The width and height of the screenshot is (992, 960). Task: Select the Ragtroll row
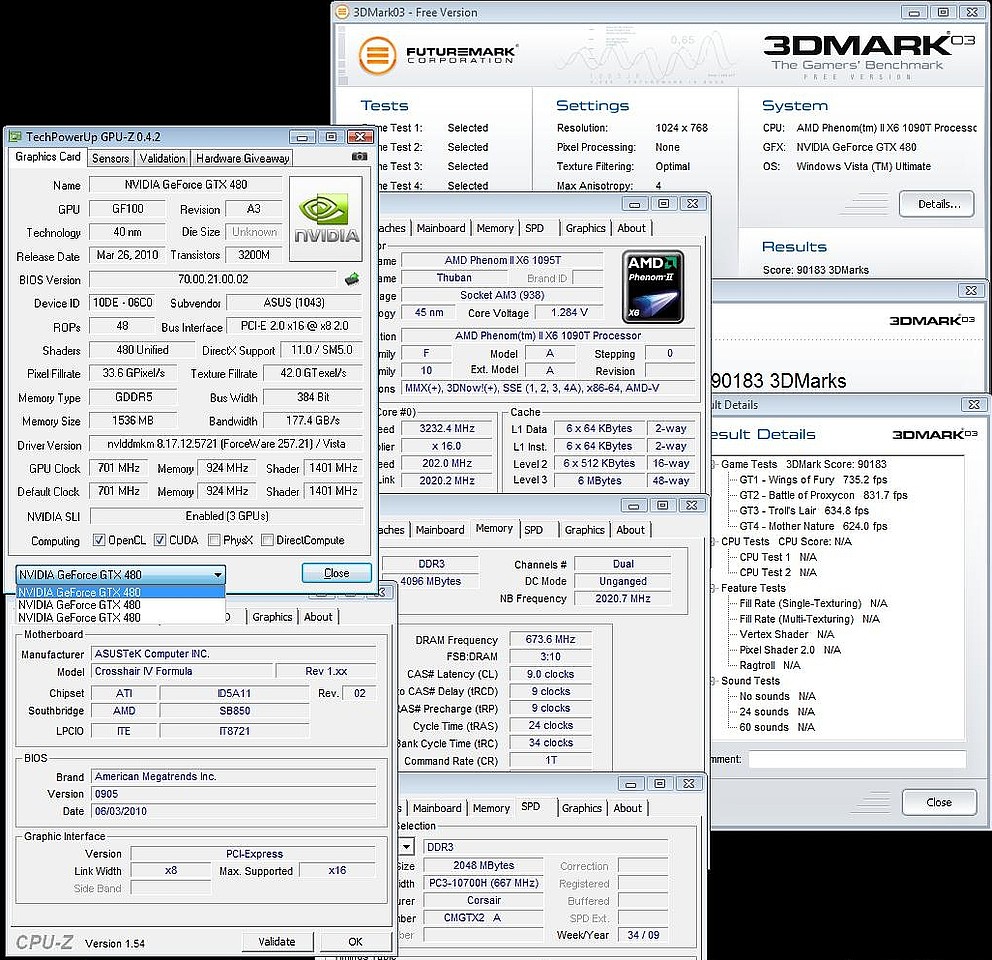click(x=769, y=666)
